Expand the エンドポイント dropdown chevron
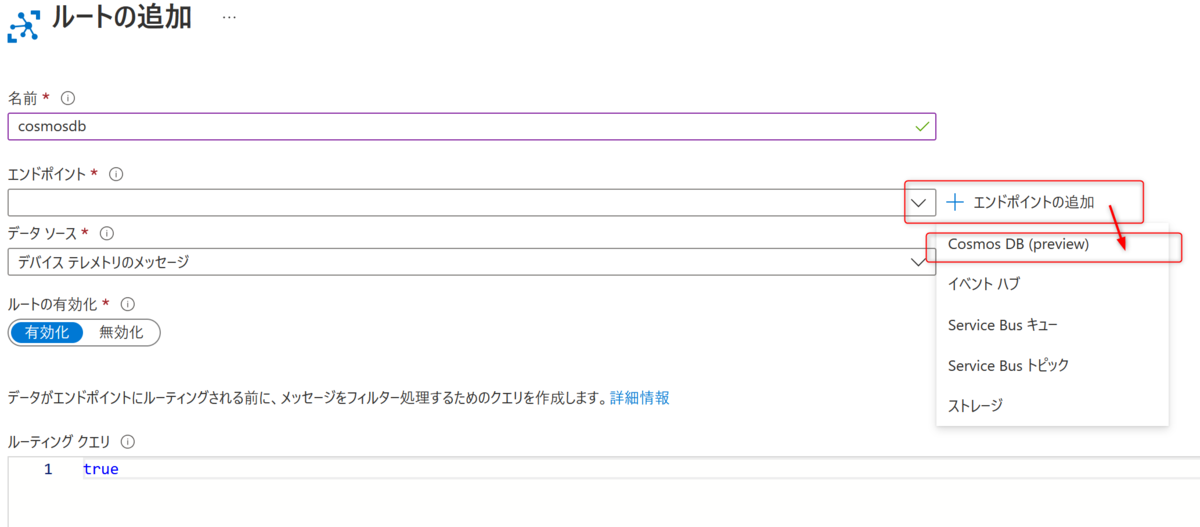 tap(920, 202)
